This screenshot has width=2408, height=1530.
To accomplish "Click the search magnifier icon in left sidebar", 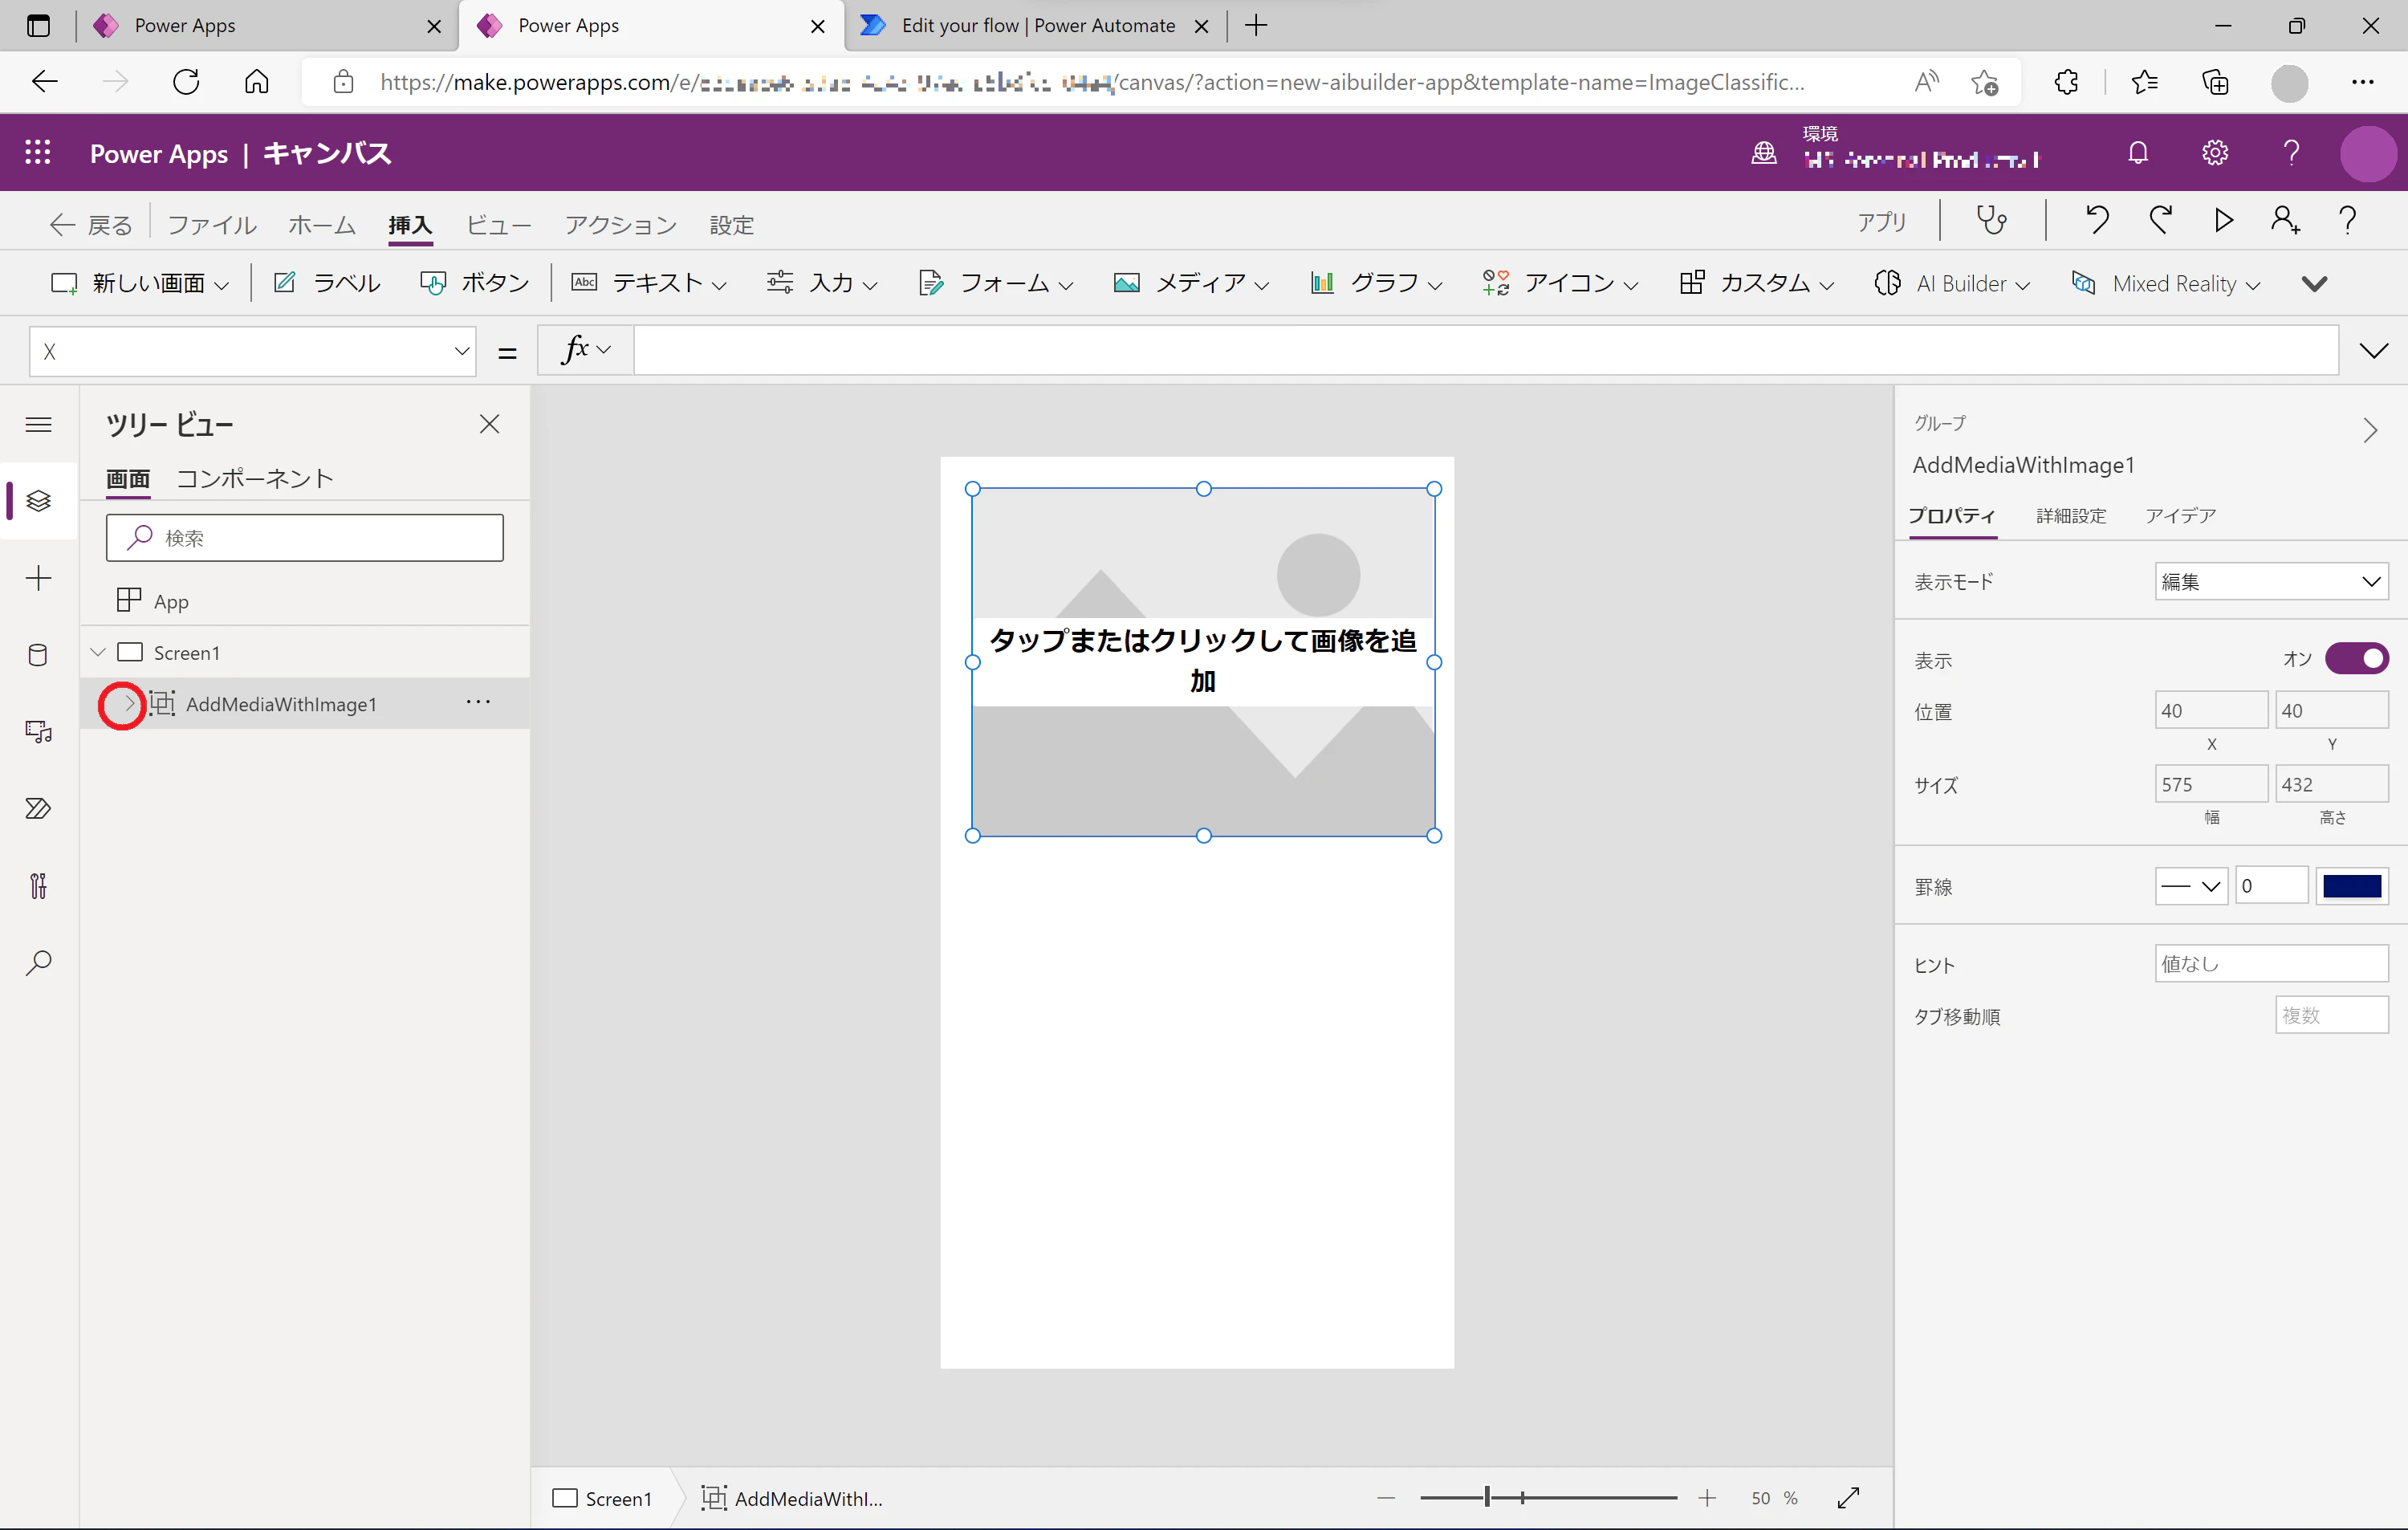I will click(x=39, y=963).
